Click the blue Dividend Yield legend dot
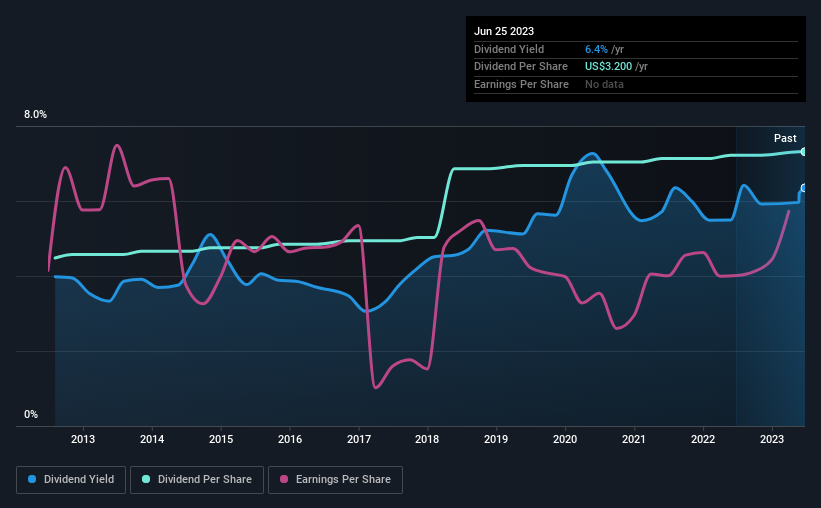This screenshot has height=508, width=821. pyautogui.click(x=32, y=479)
